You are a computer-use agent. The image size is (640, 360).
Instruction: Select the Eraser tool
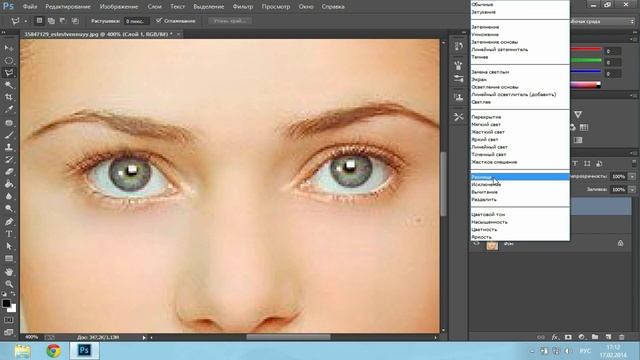(x=9, y=171)
